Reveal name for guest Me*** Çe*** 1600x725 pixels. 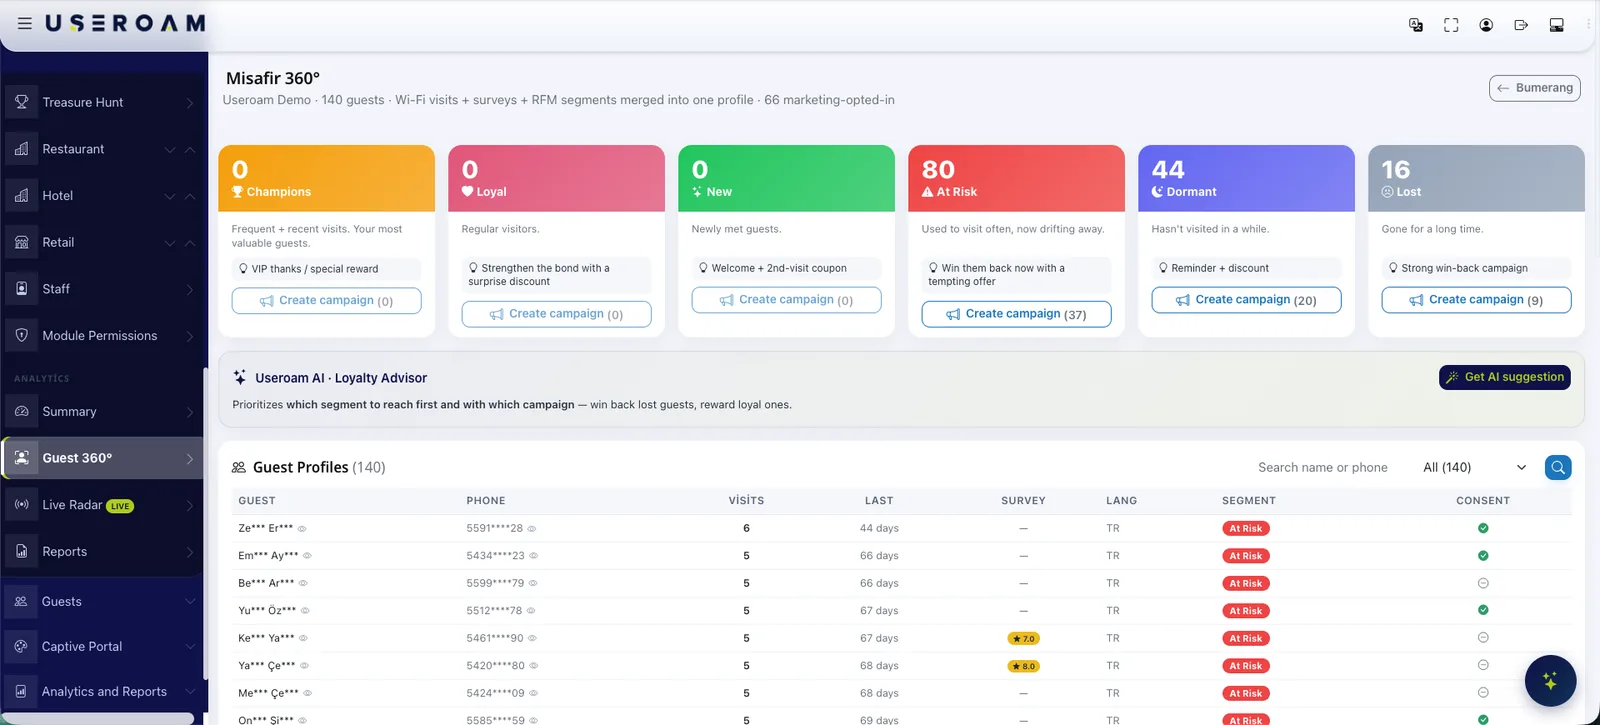(307, 693)
